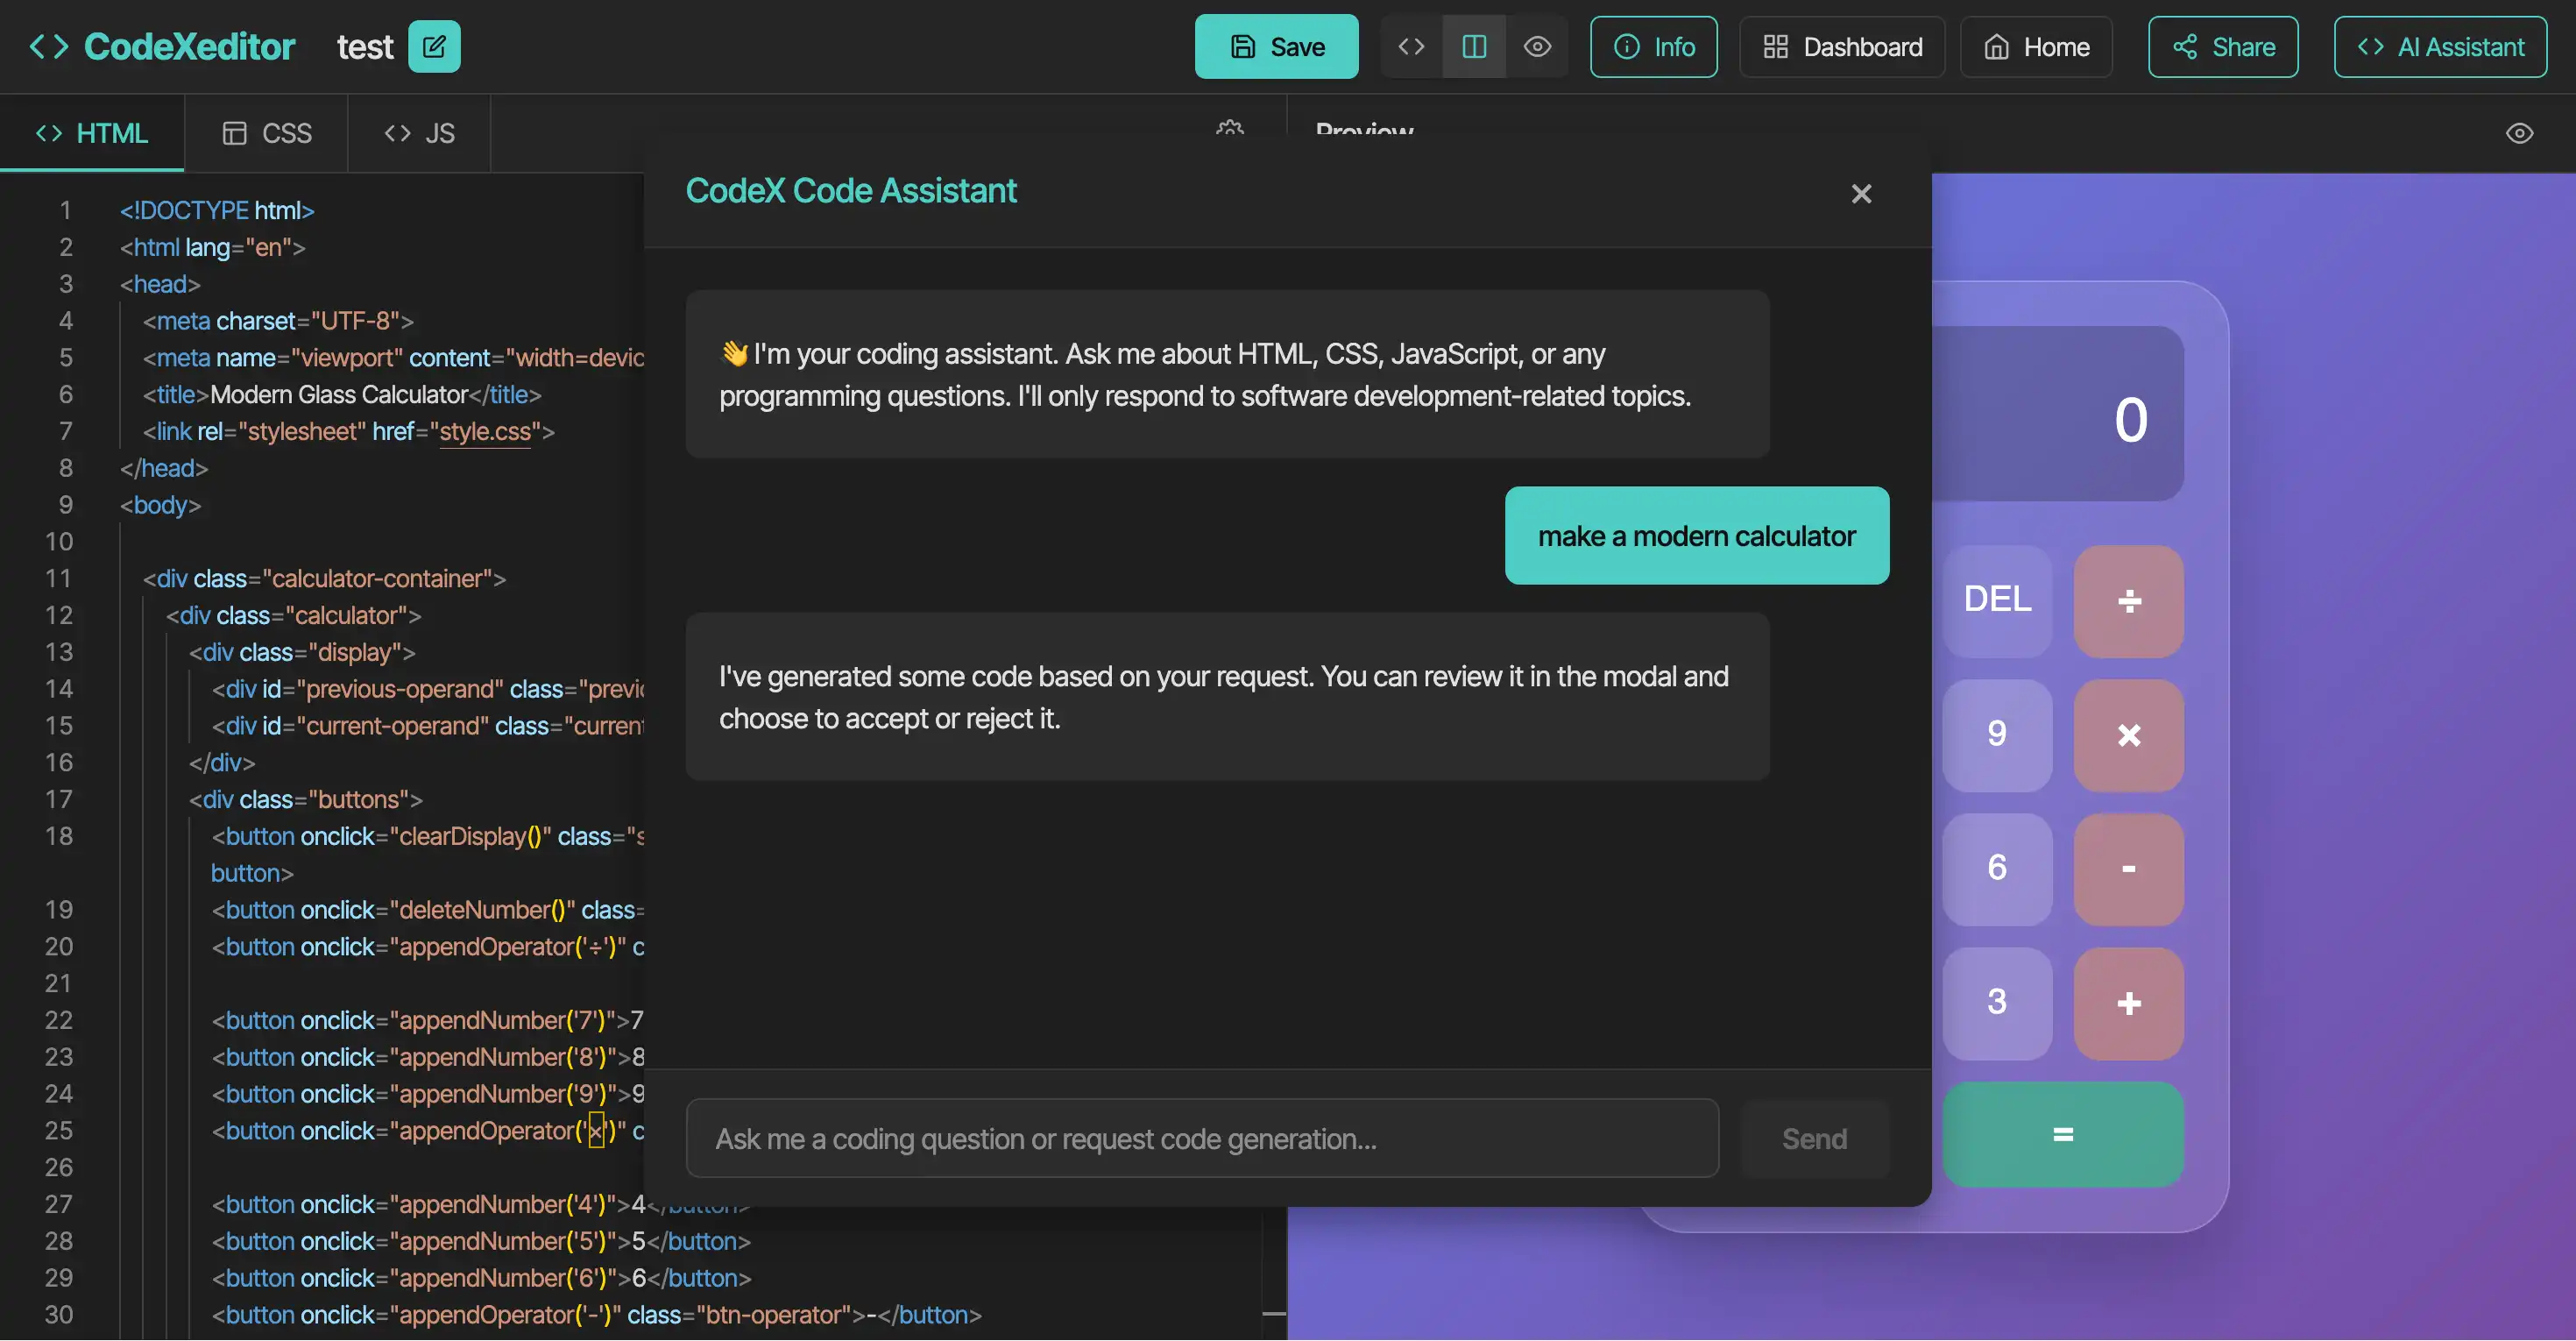Click the div class="buttons" line
Screen dimensions: 2576x1341
point(306,800)
